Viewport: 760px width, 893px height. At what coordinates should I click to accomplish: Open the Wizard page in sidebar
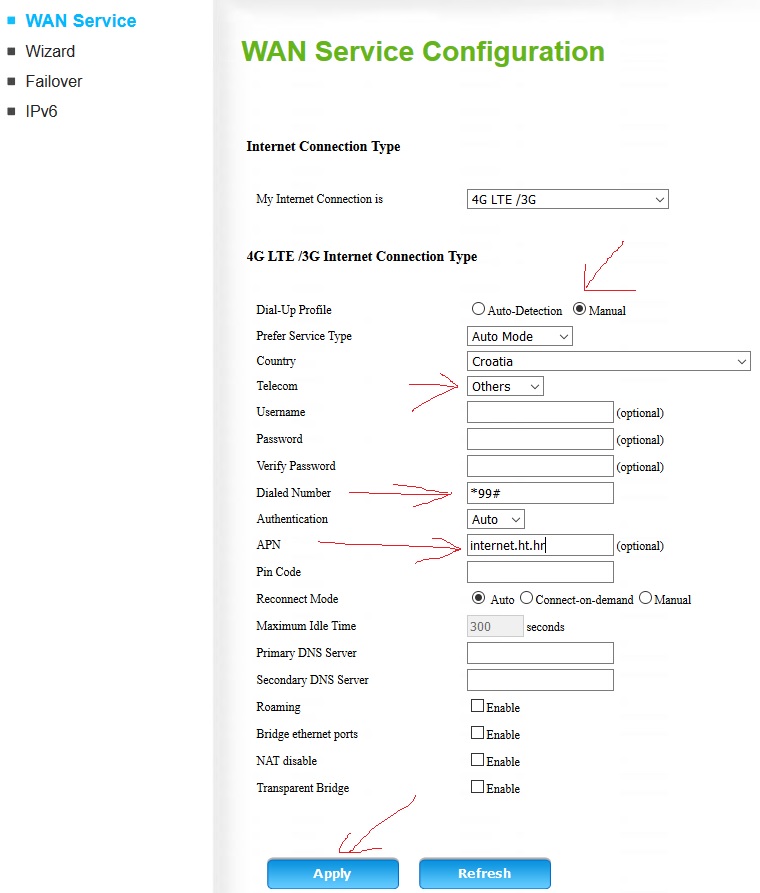pos(50,51)
